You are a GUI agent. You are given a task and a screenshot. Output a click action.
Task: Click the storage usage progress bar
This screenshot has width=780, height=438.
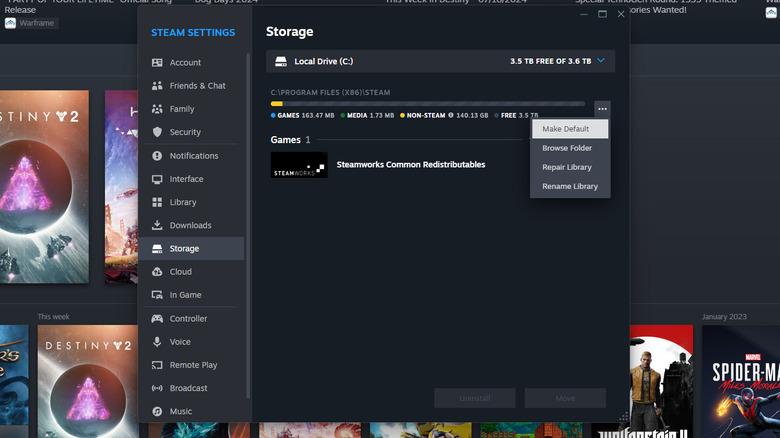click(x=428, y=104)
